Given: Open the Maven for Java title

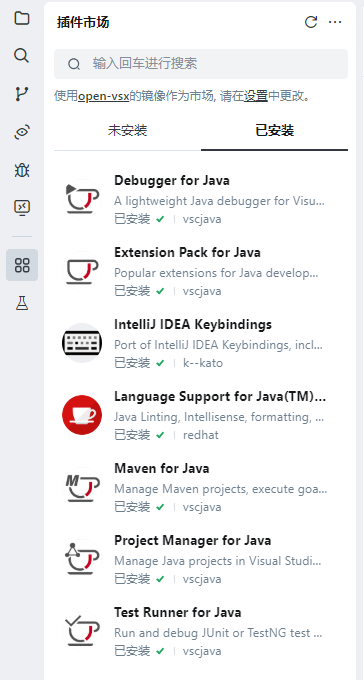Looking at the screenshot, I should point(162,468).
